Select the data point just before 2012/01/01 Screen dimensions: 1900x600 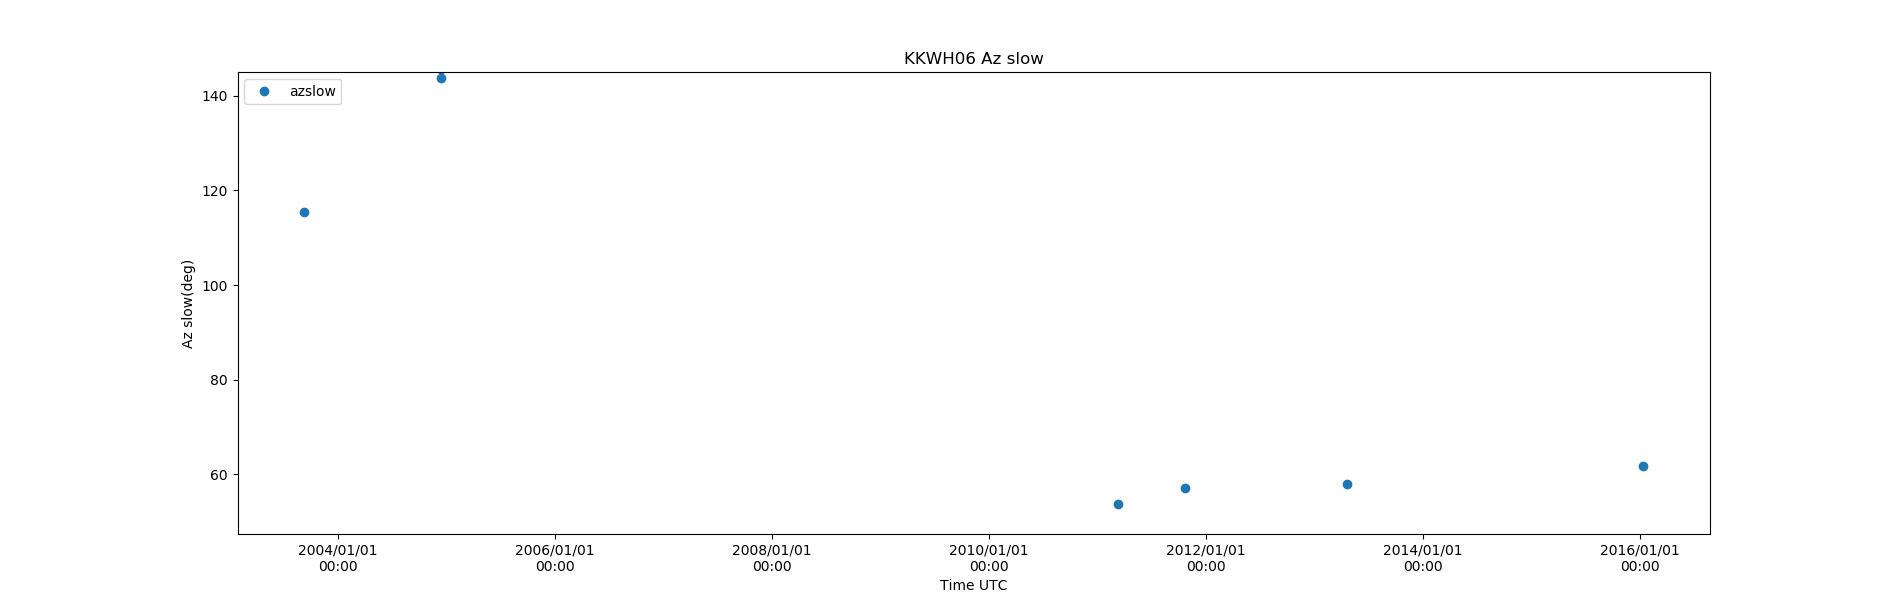pos(1185,488)
